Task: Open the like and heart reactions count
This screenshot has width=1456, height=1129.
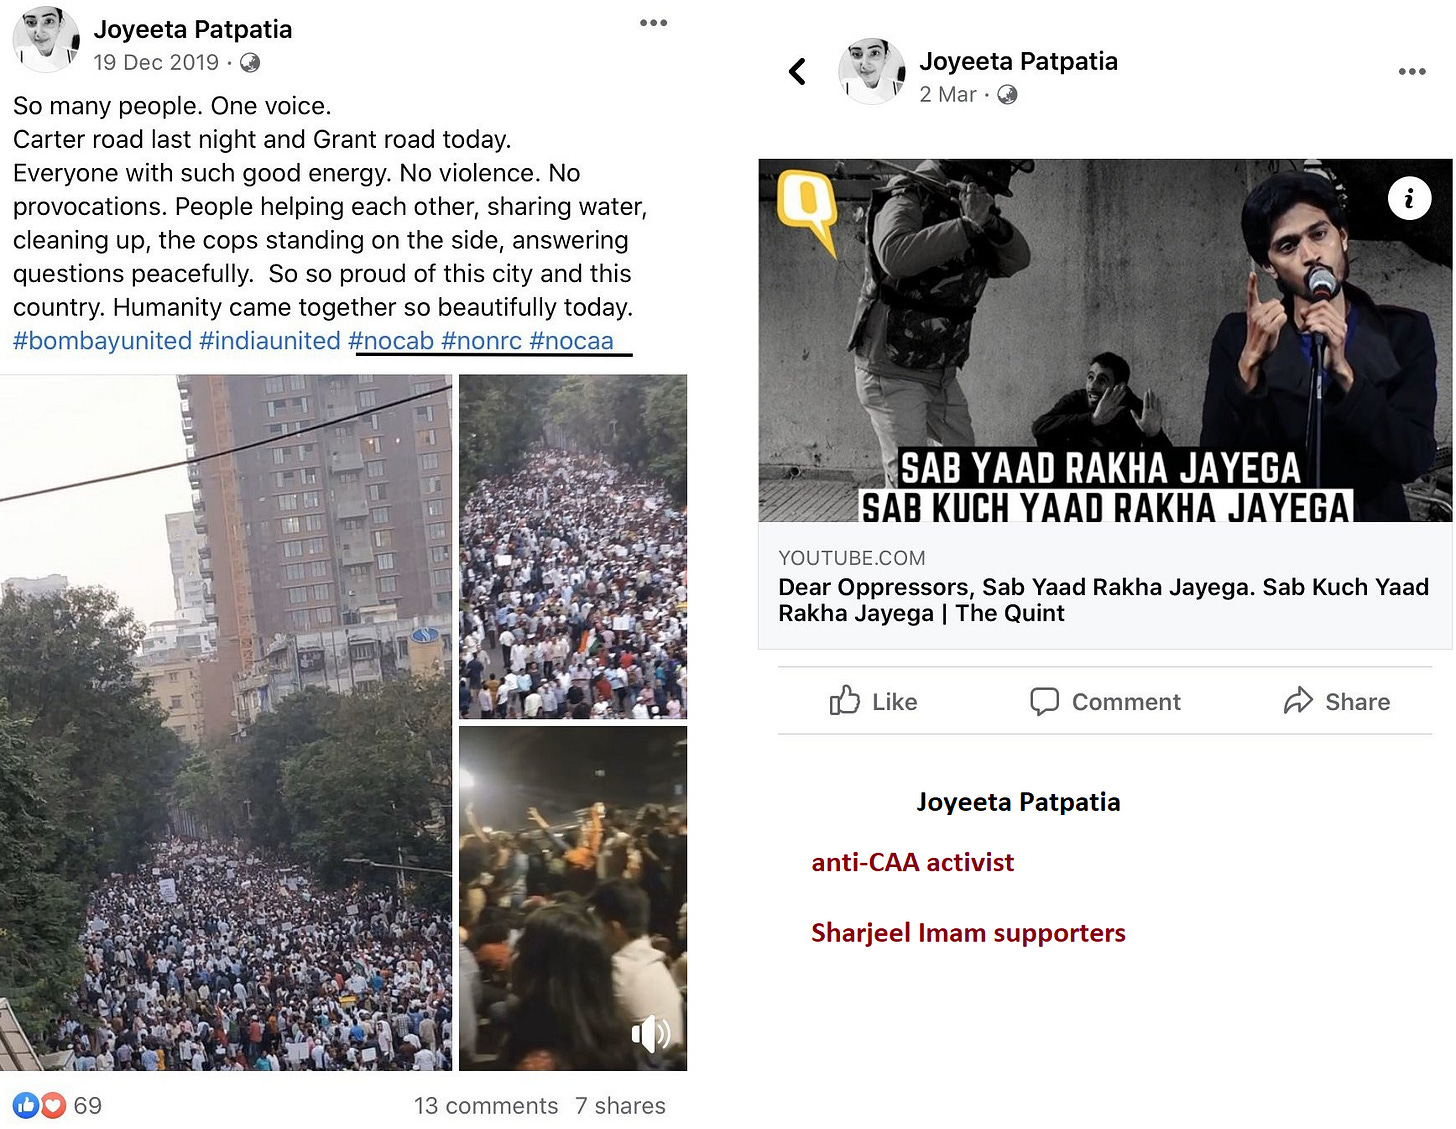Action: 57,1105
